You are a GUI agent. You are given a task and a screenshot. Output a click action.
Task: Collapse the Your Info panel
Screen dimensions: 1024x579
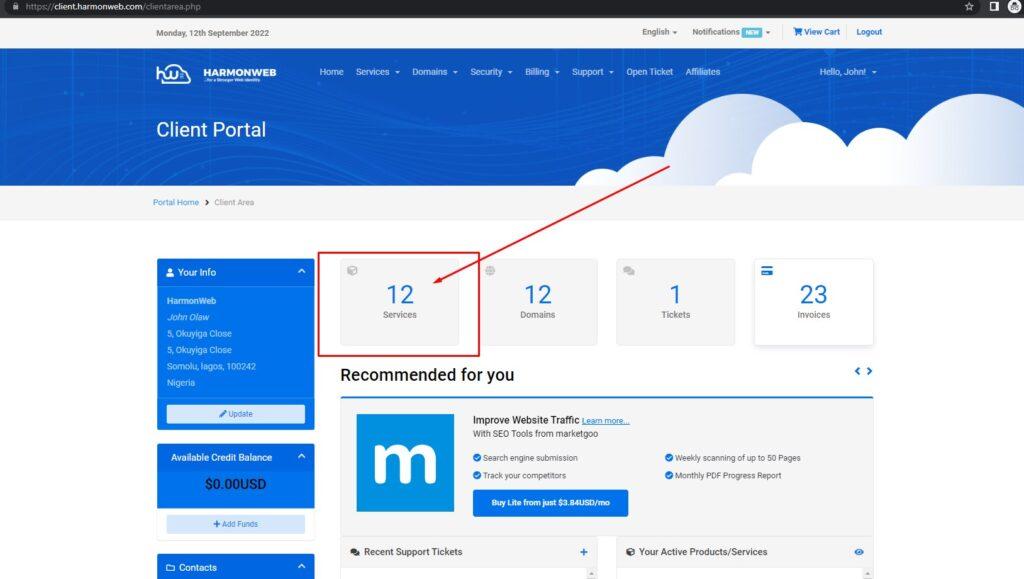(301, 272)
